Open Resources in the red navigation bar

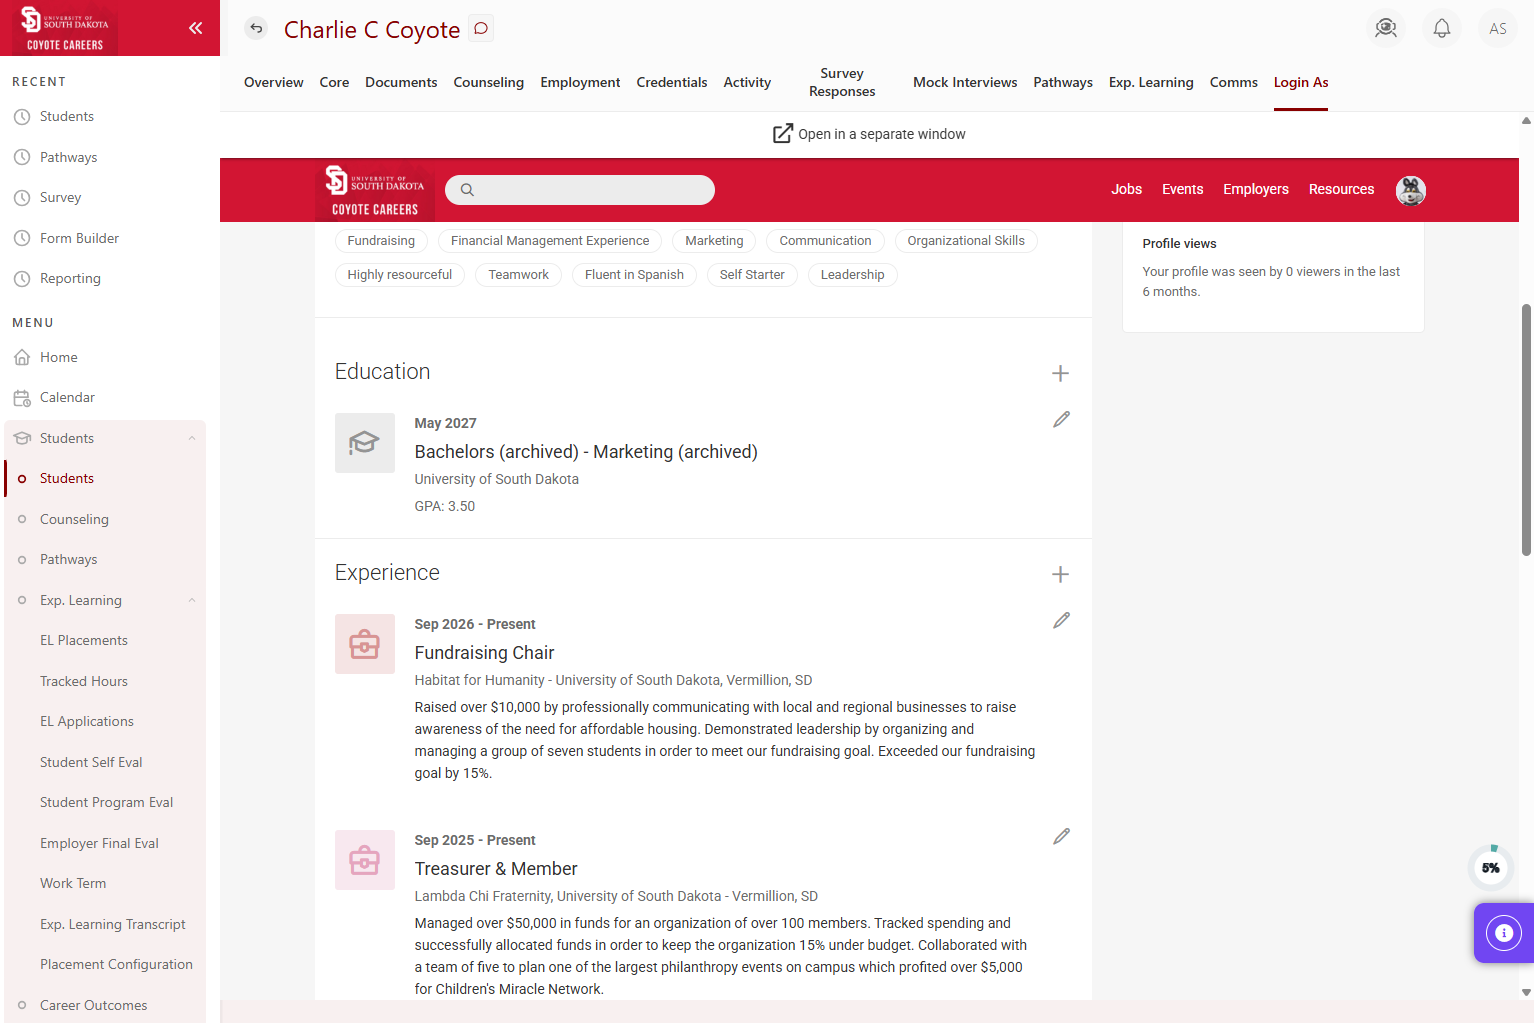(1341, 189)
